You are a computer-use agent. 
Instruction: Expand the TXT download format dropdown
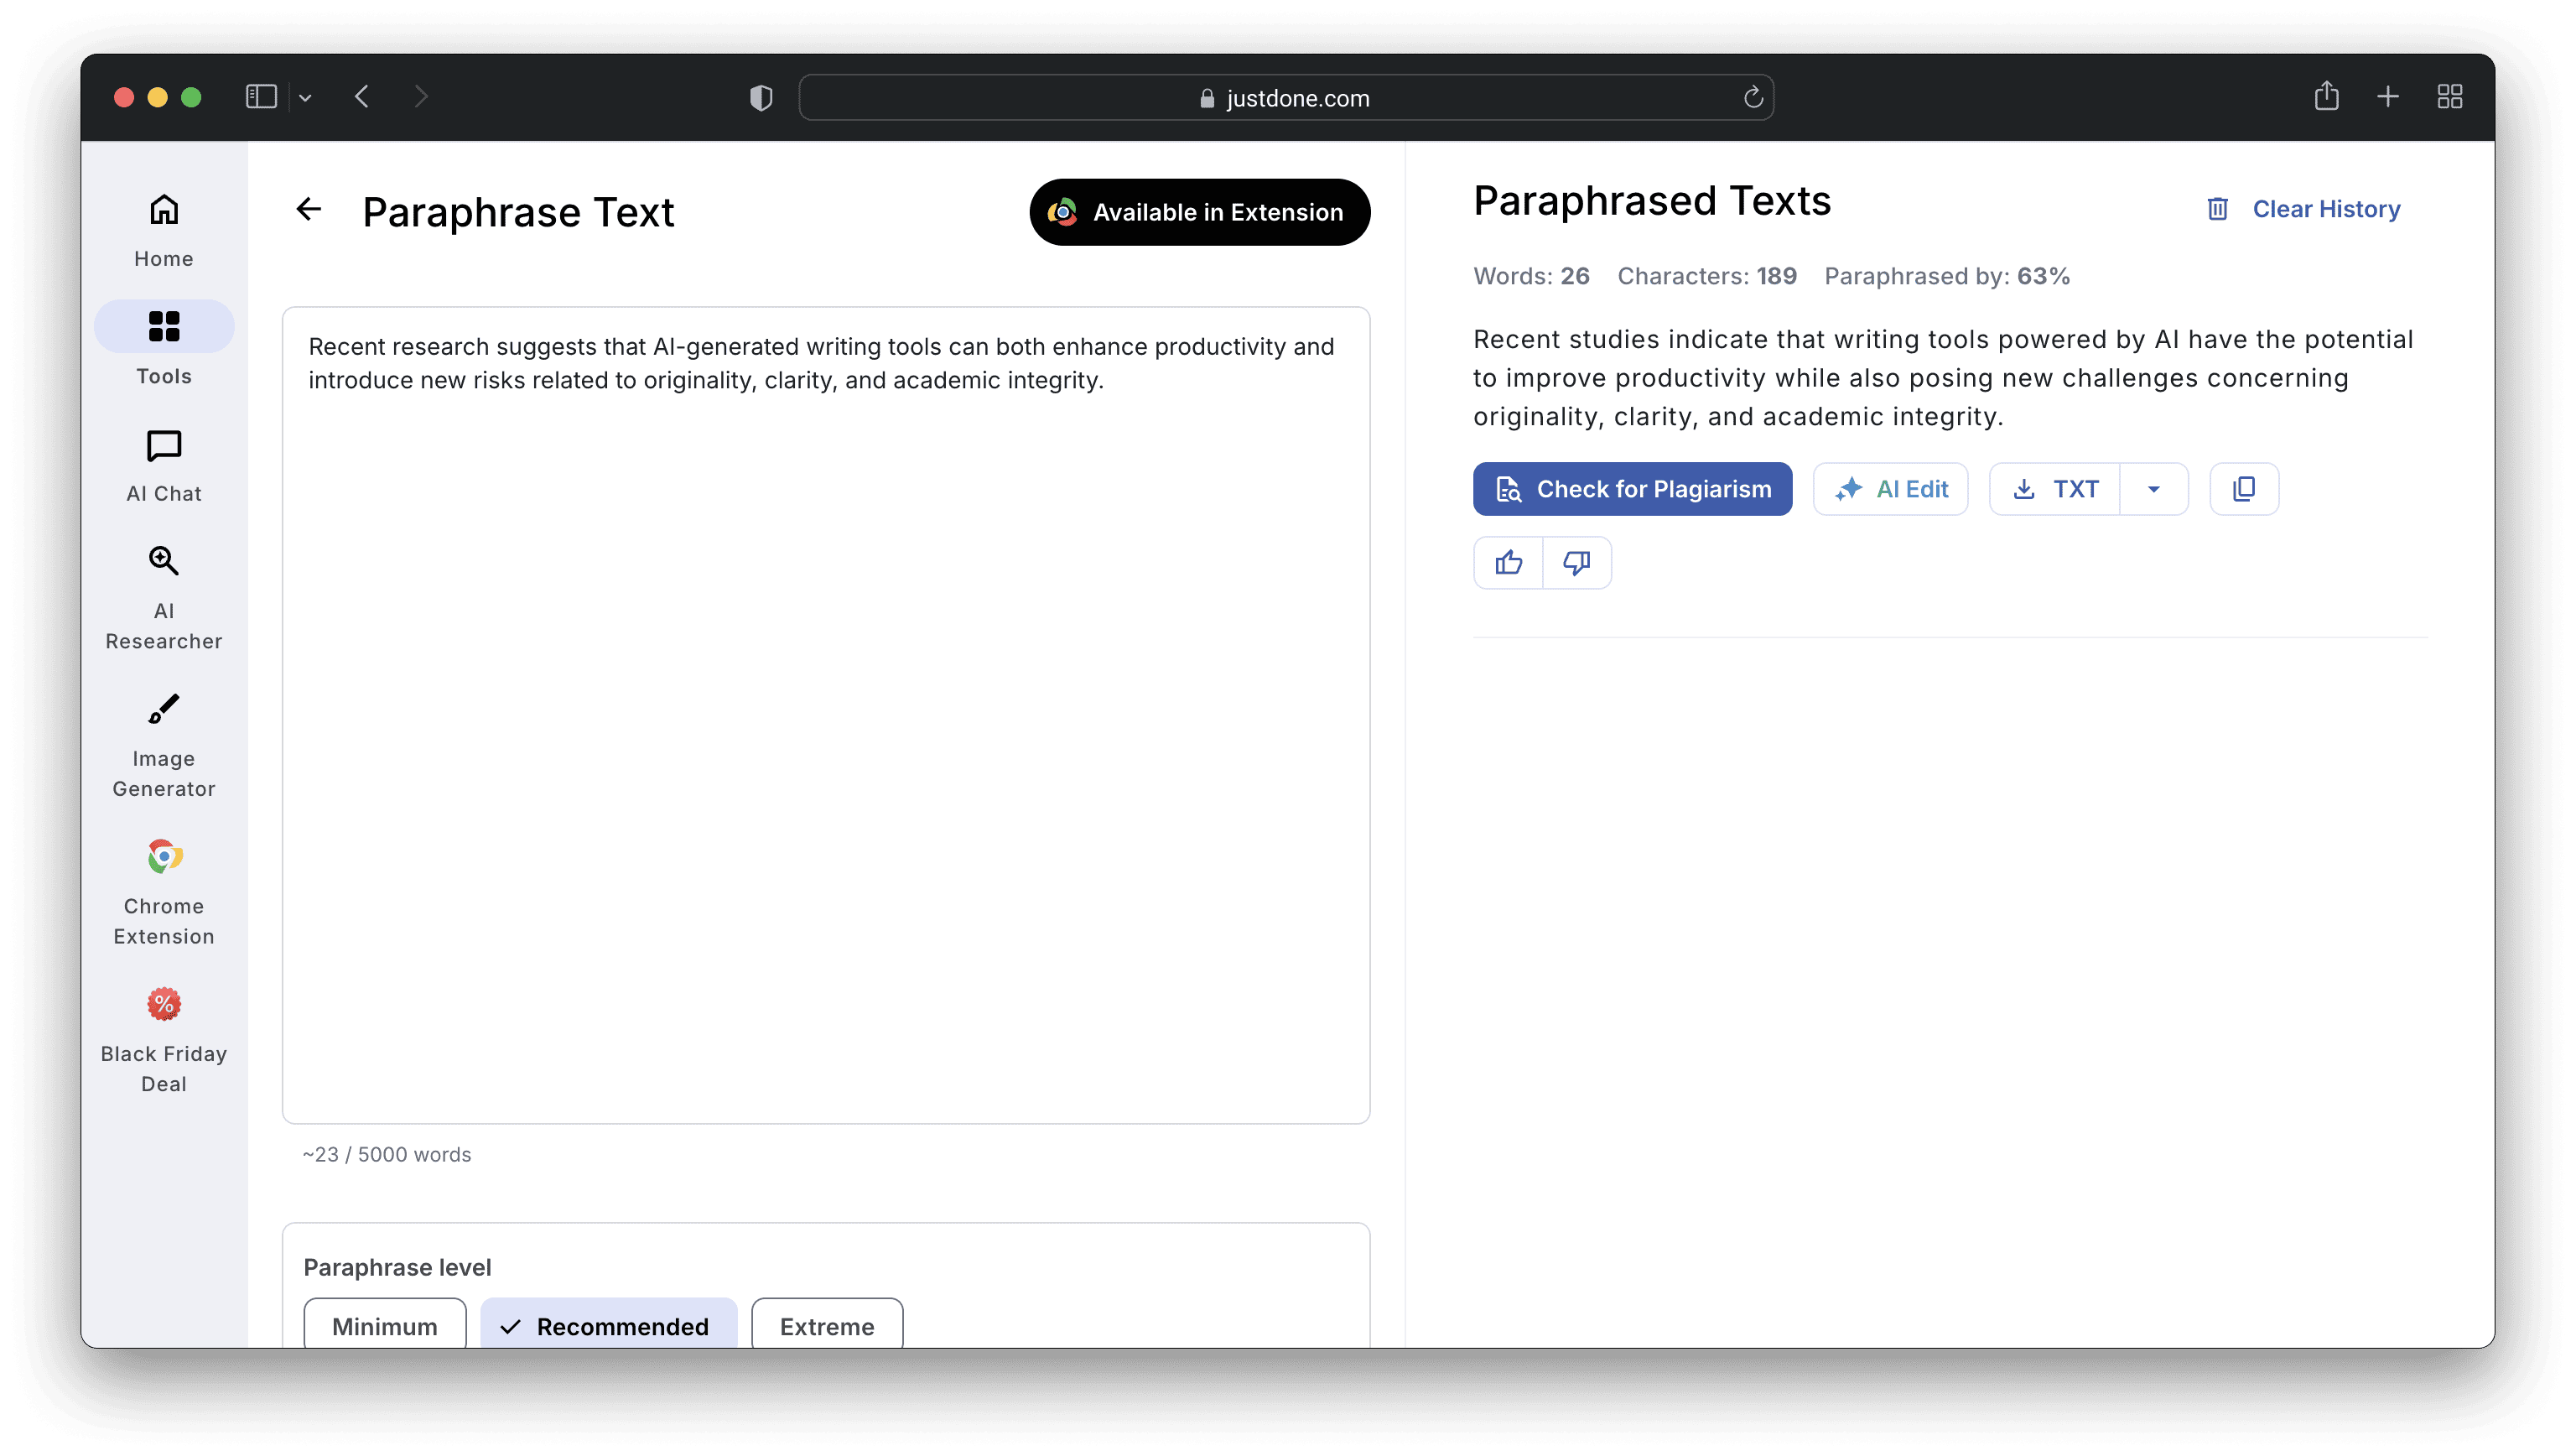(x=2153, y=489)
